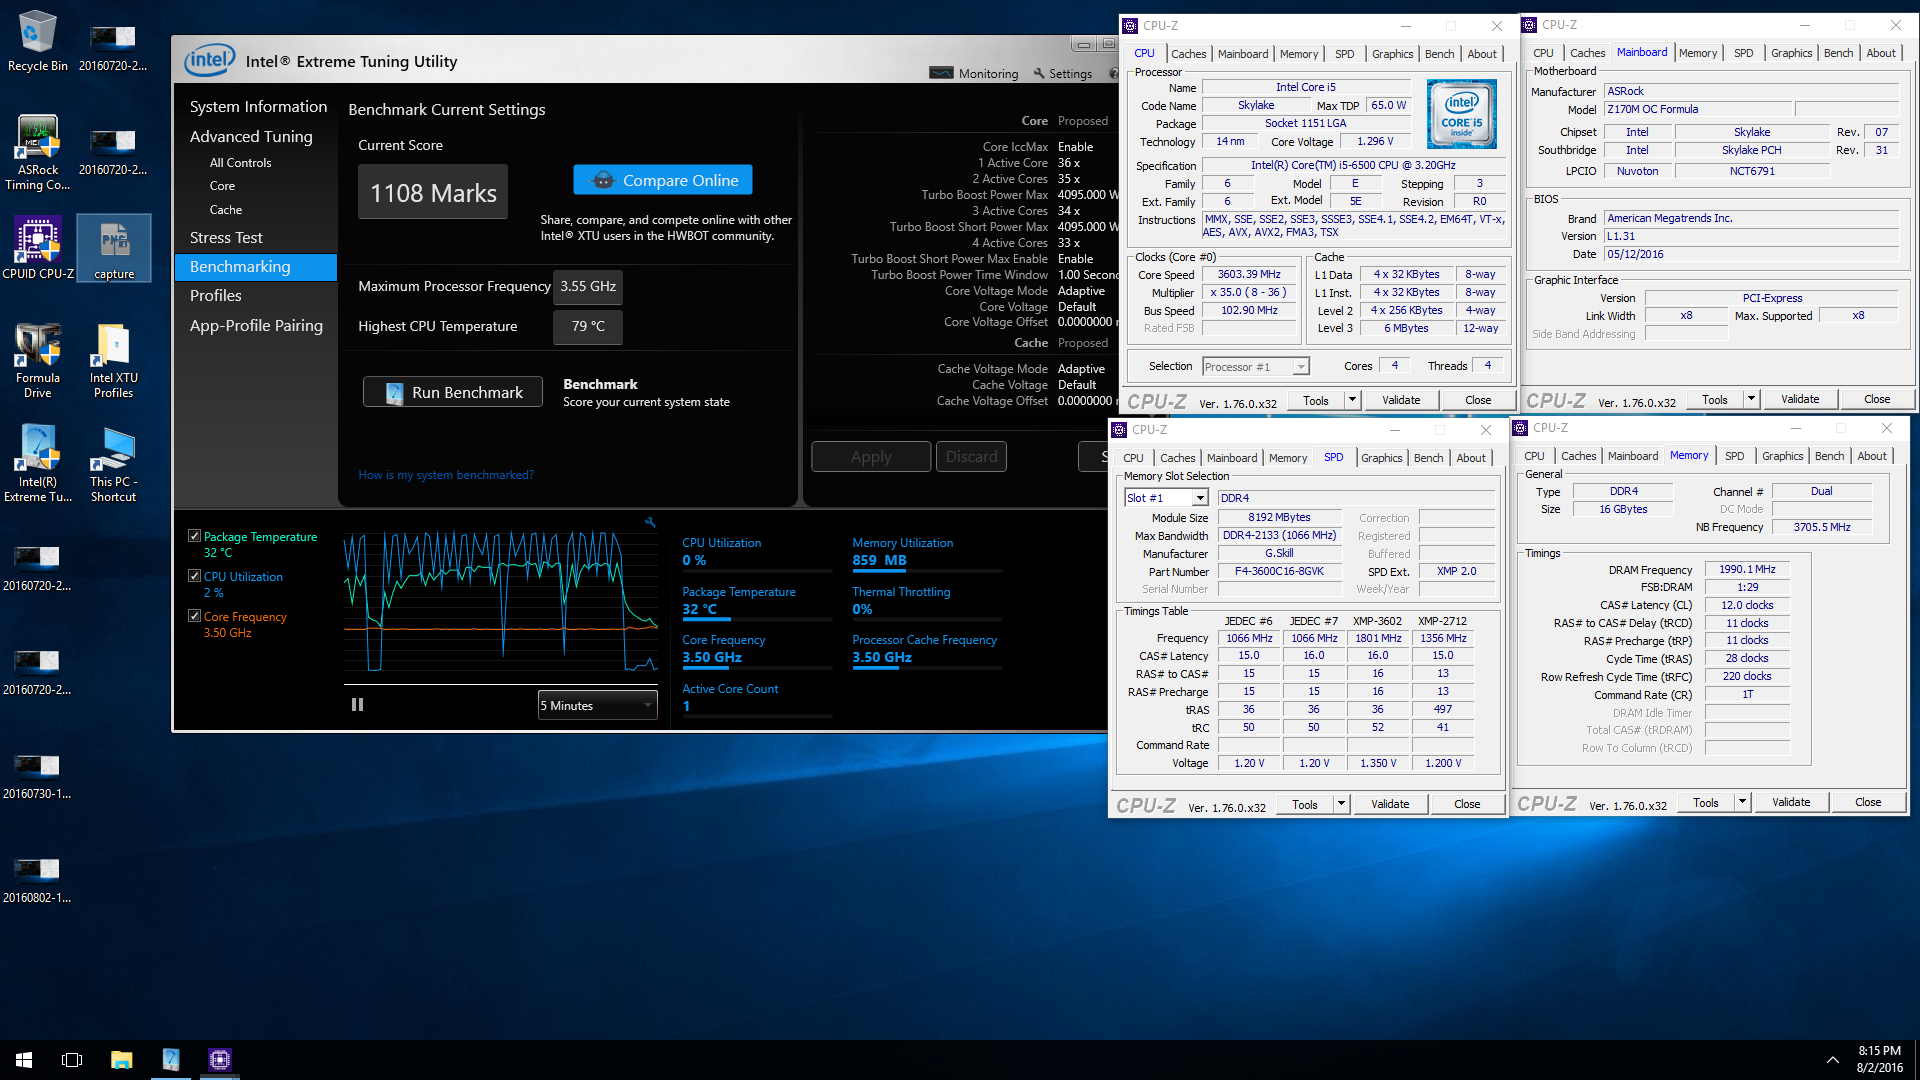1920x1080 pixels.
Task: Select the capture file on desktop
Action: 114,249
